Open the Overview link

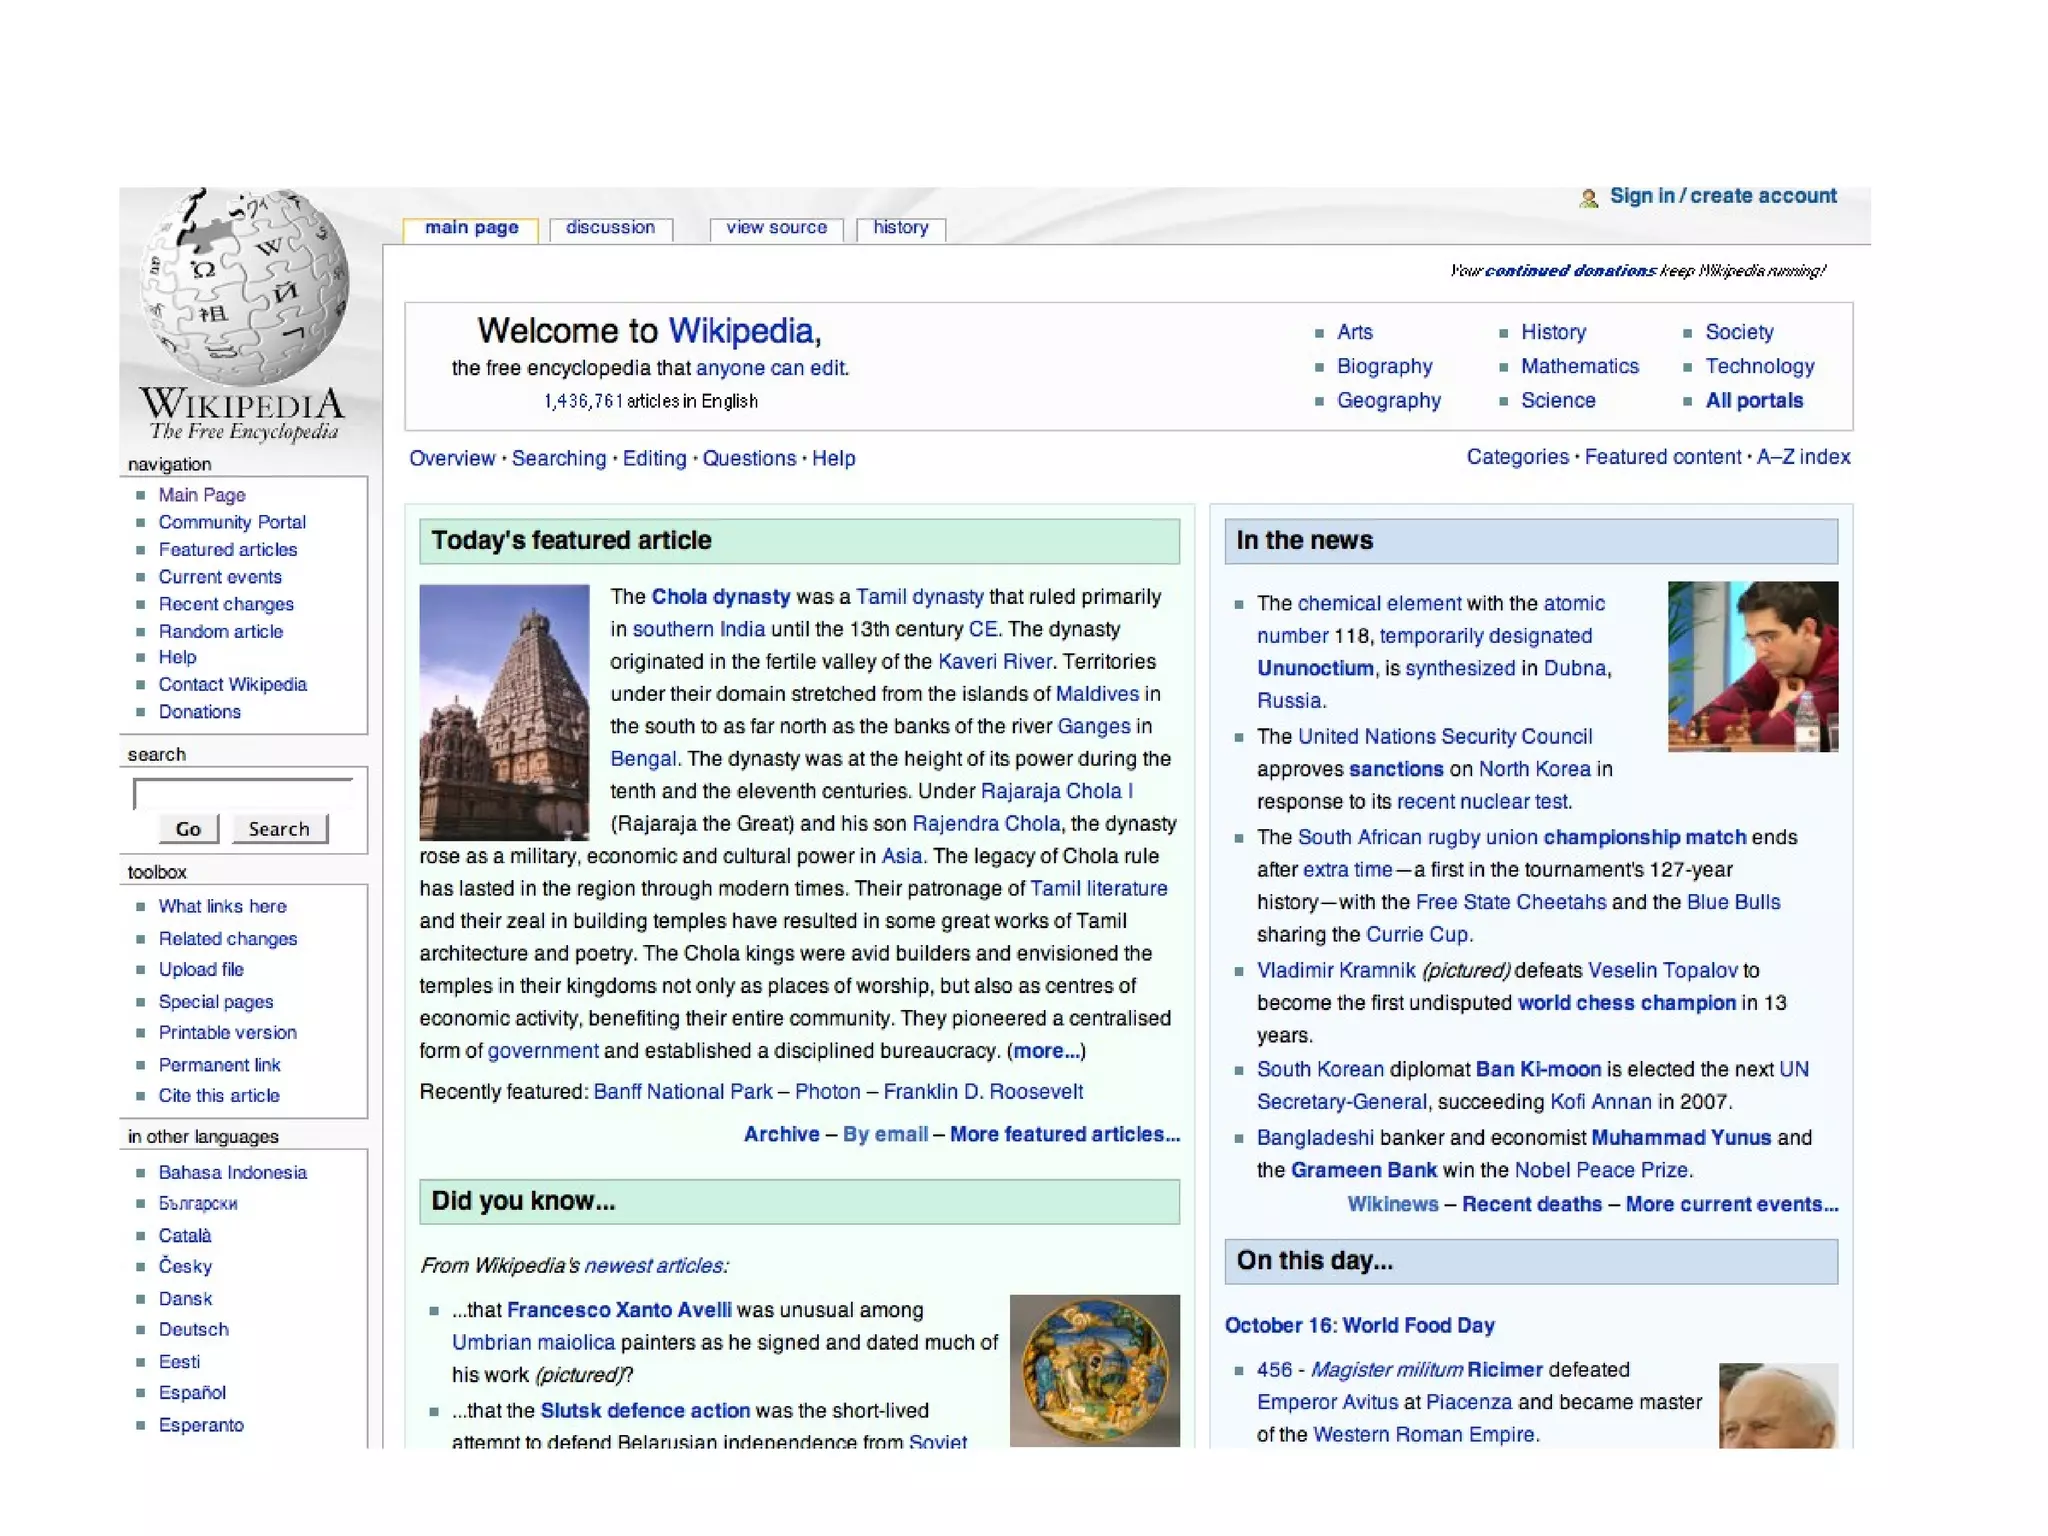[452, 458]
